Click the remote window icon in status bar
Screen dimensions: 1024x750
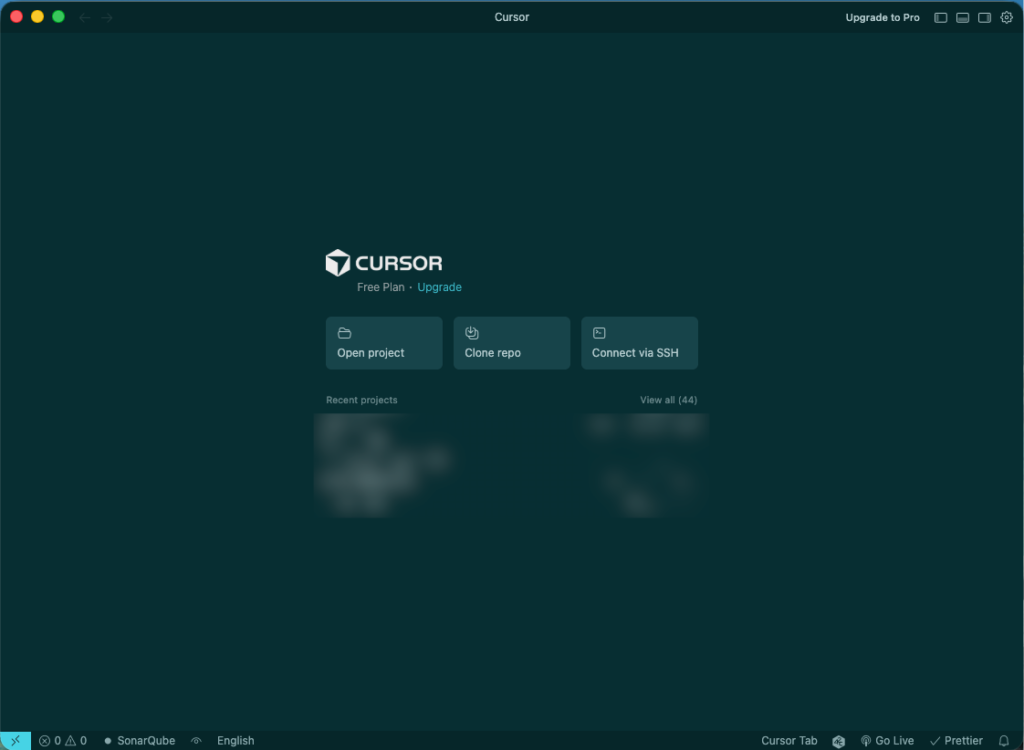point(15,740)
